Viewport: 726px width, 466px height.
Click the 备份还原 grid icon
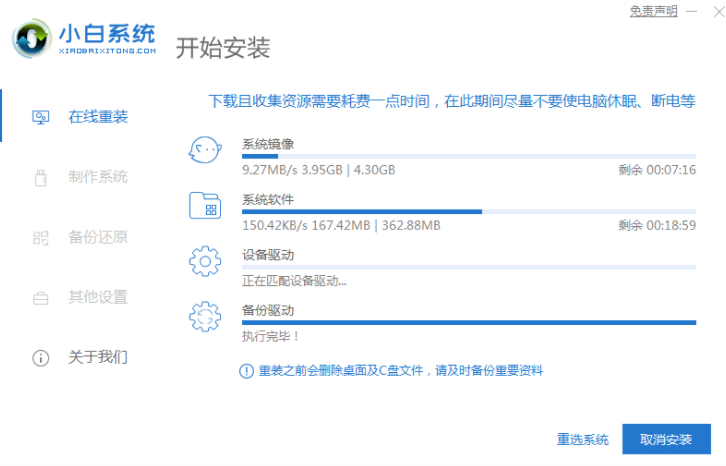tap(41, 238)
